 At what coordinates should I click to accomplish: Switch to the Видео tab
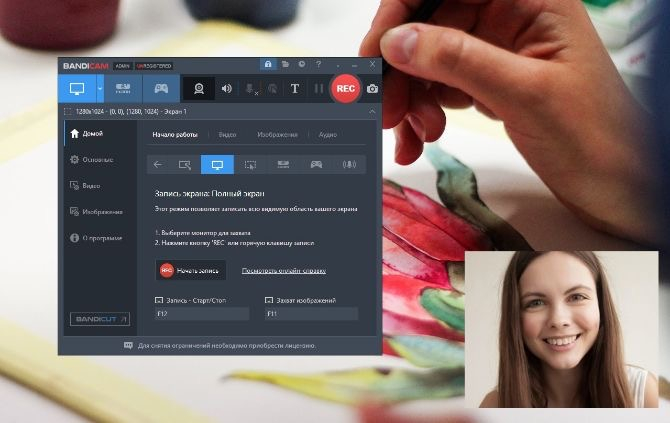(x=227, y=135)
